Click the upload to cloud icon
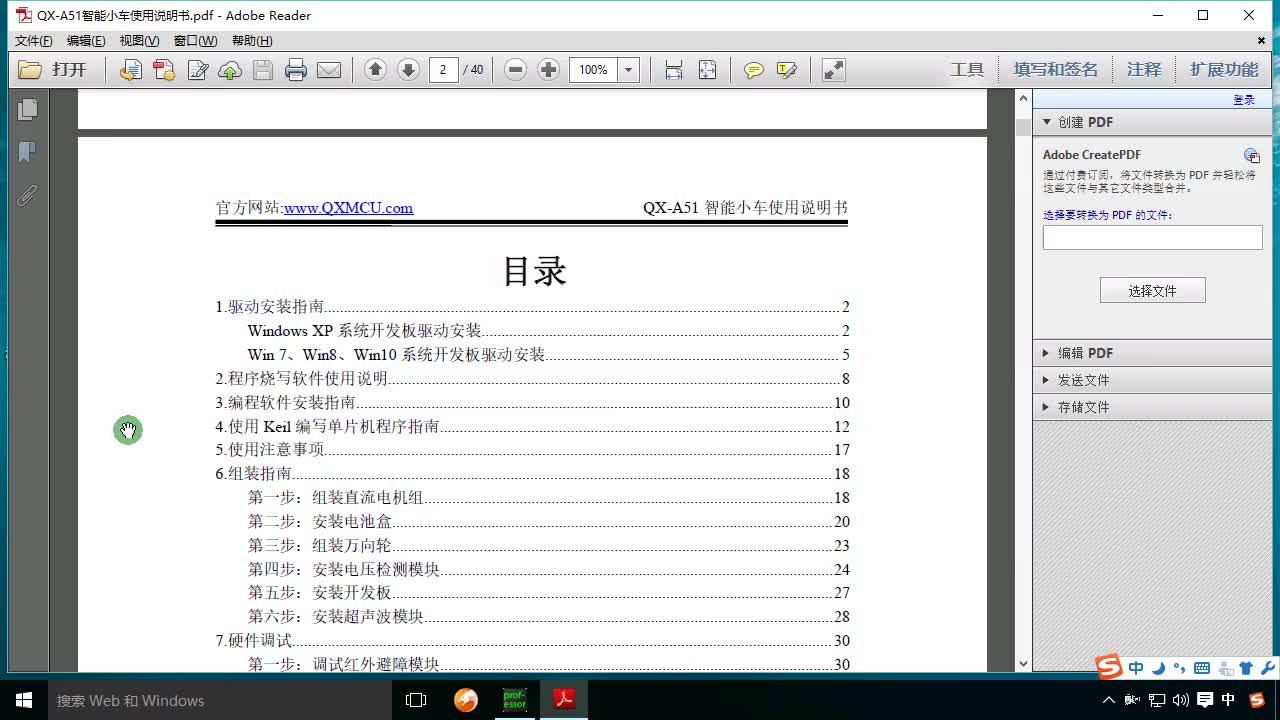 pyautogui.click(x=230, y=70)
